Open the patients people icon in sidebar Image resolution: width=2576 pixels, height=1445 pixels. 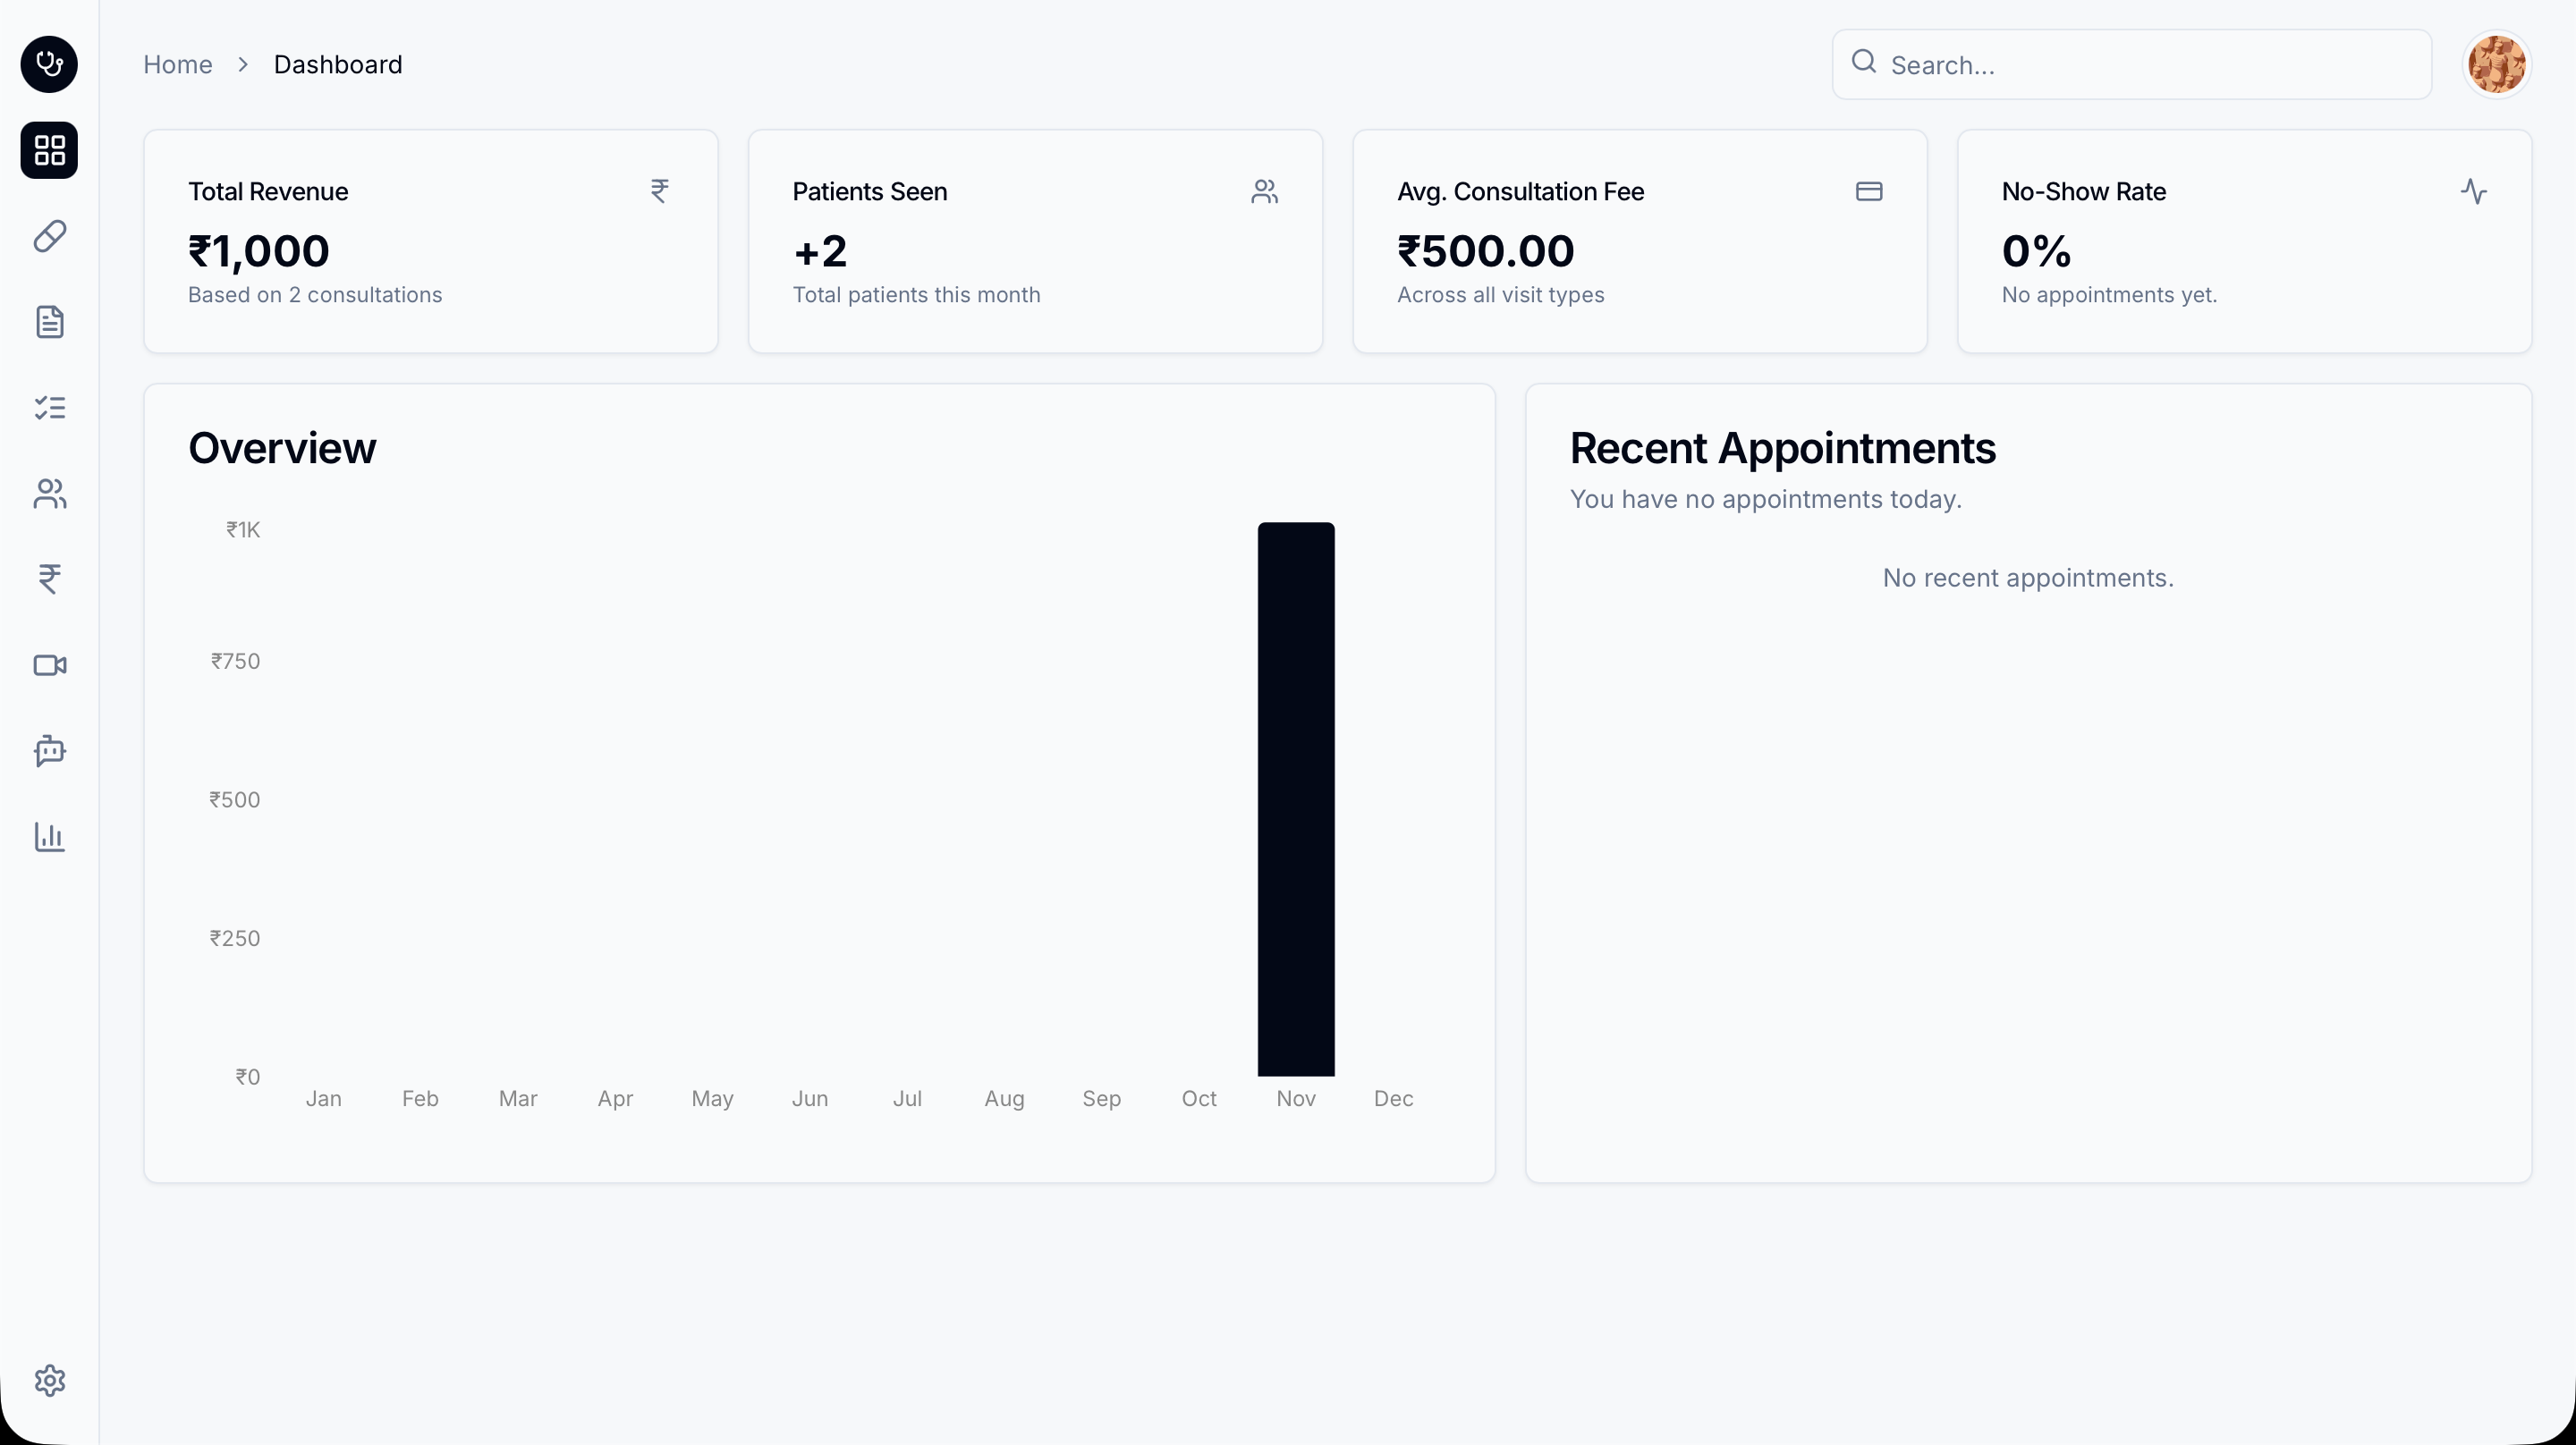click(49, 493)
